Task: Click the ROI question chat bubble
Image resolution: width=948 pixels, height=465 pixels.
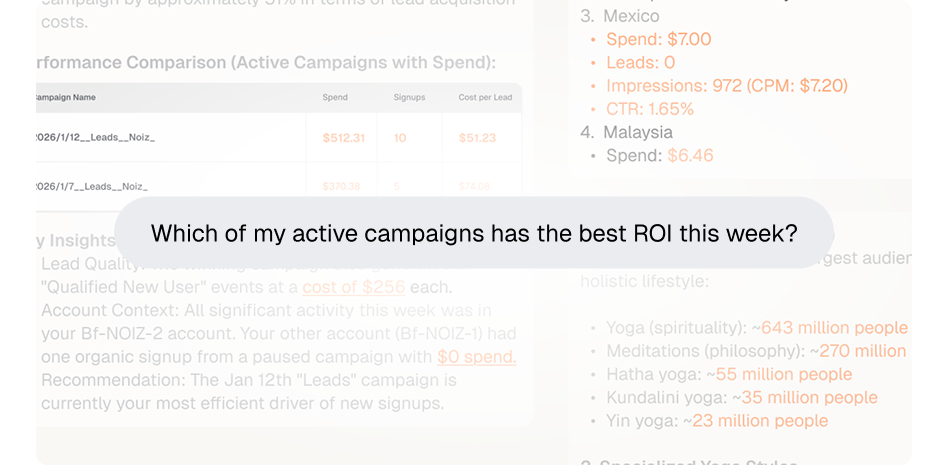Action: click(474, 233)
